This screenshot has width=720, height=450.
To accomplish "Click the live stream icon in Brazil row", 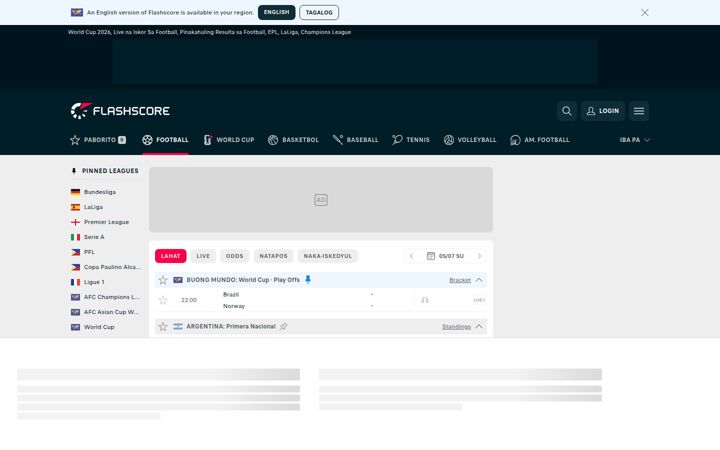I will tap(479, 300).
